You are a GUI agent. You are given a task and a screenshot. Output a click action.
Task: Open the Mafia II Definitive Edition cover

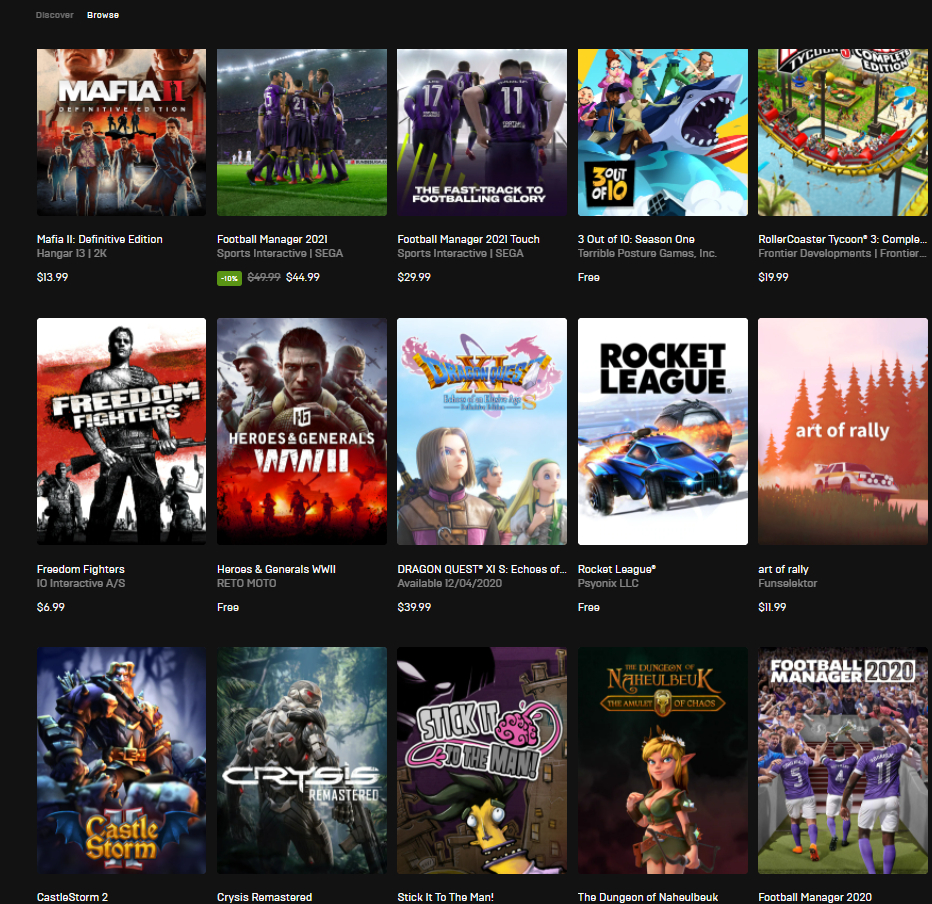[121, 132]
